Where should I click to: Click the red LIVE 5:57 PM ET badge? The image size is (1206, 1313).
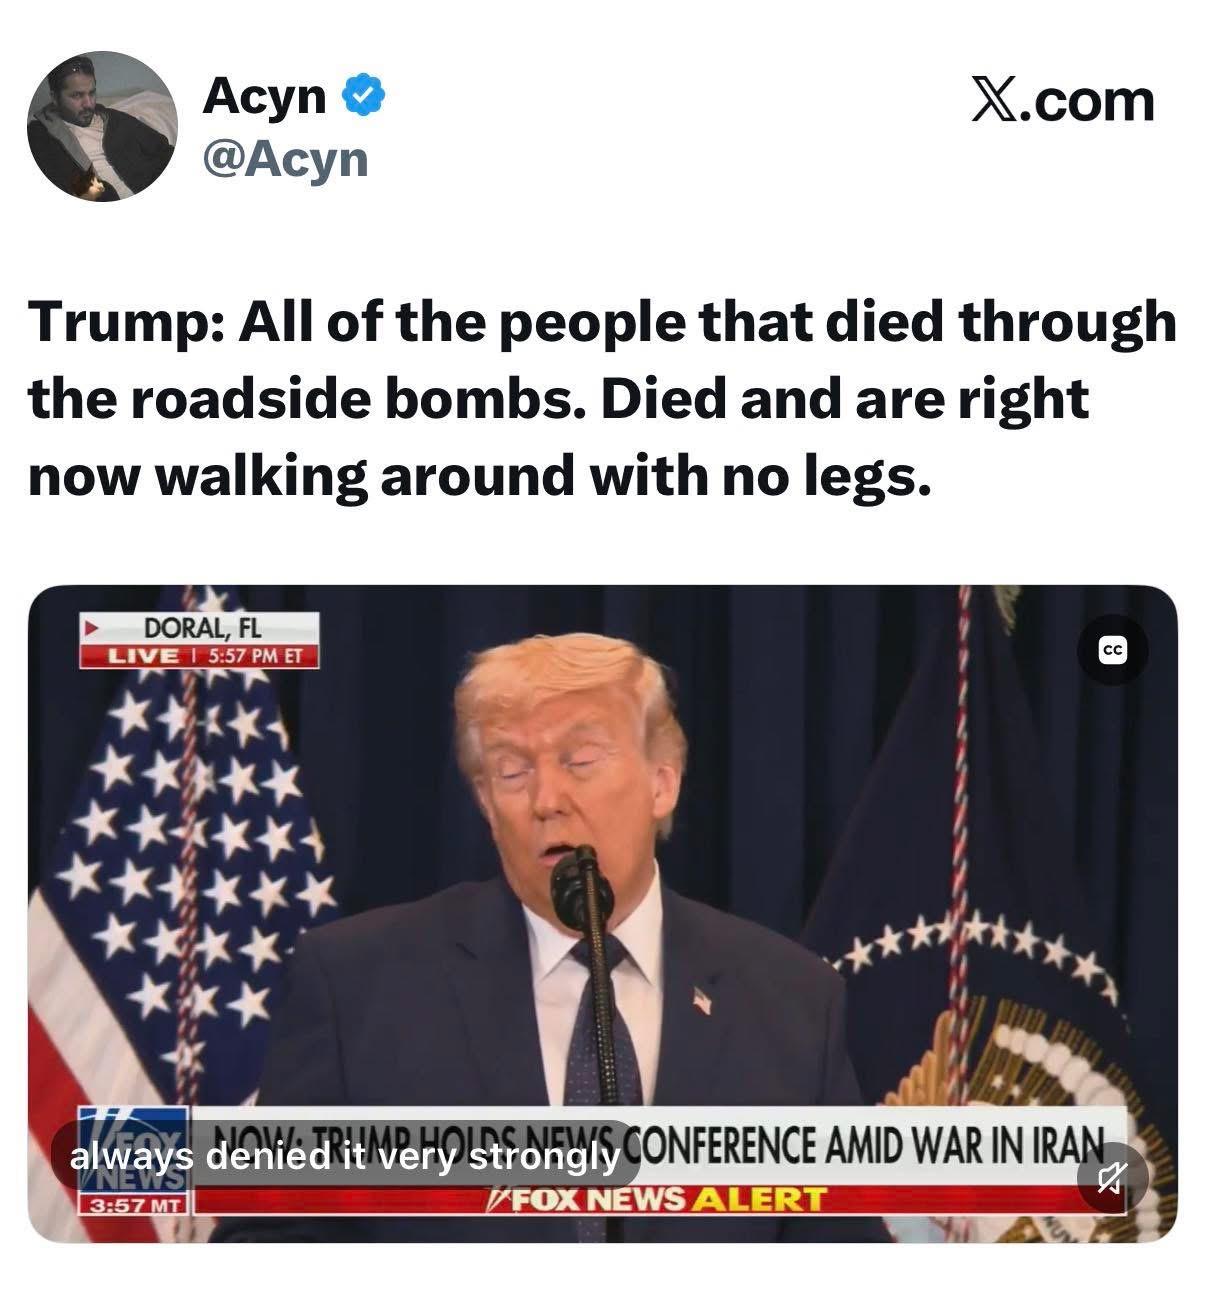[200, 657]
